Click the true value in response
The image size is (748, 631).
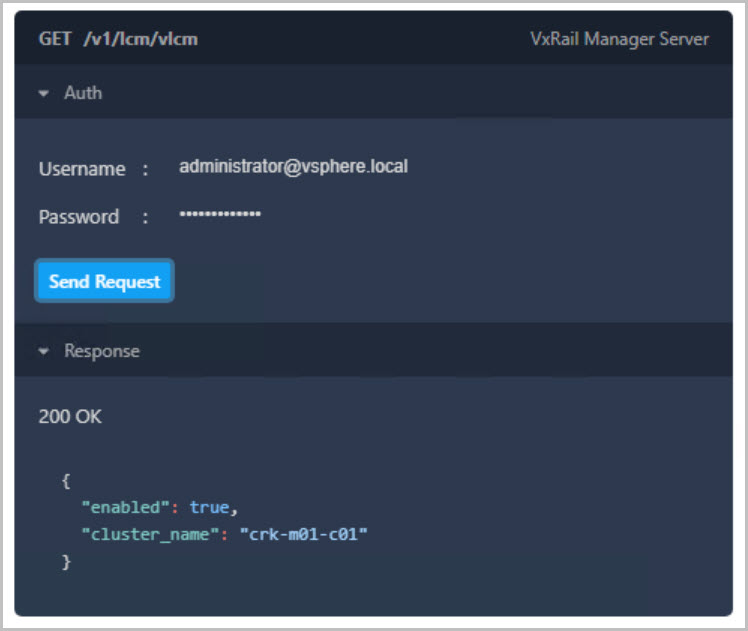click(x=210, y=508)
